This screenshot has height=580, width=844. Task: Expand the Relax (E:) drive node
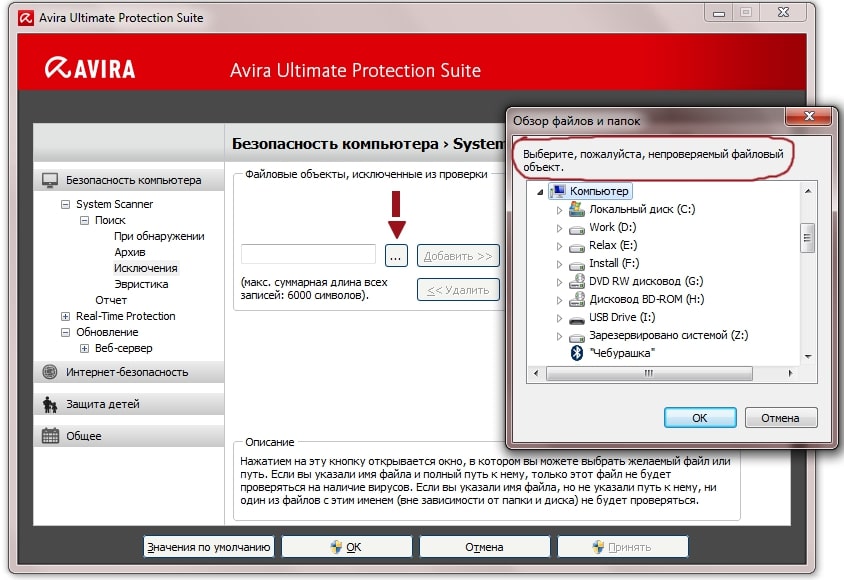[559, 246]
